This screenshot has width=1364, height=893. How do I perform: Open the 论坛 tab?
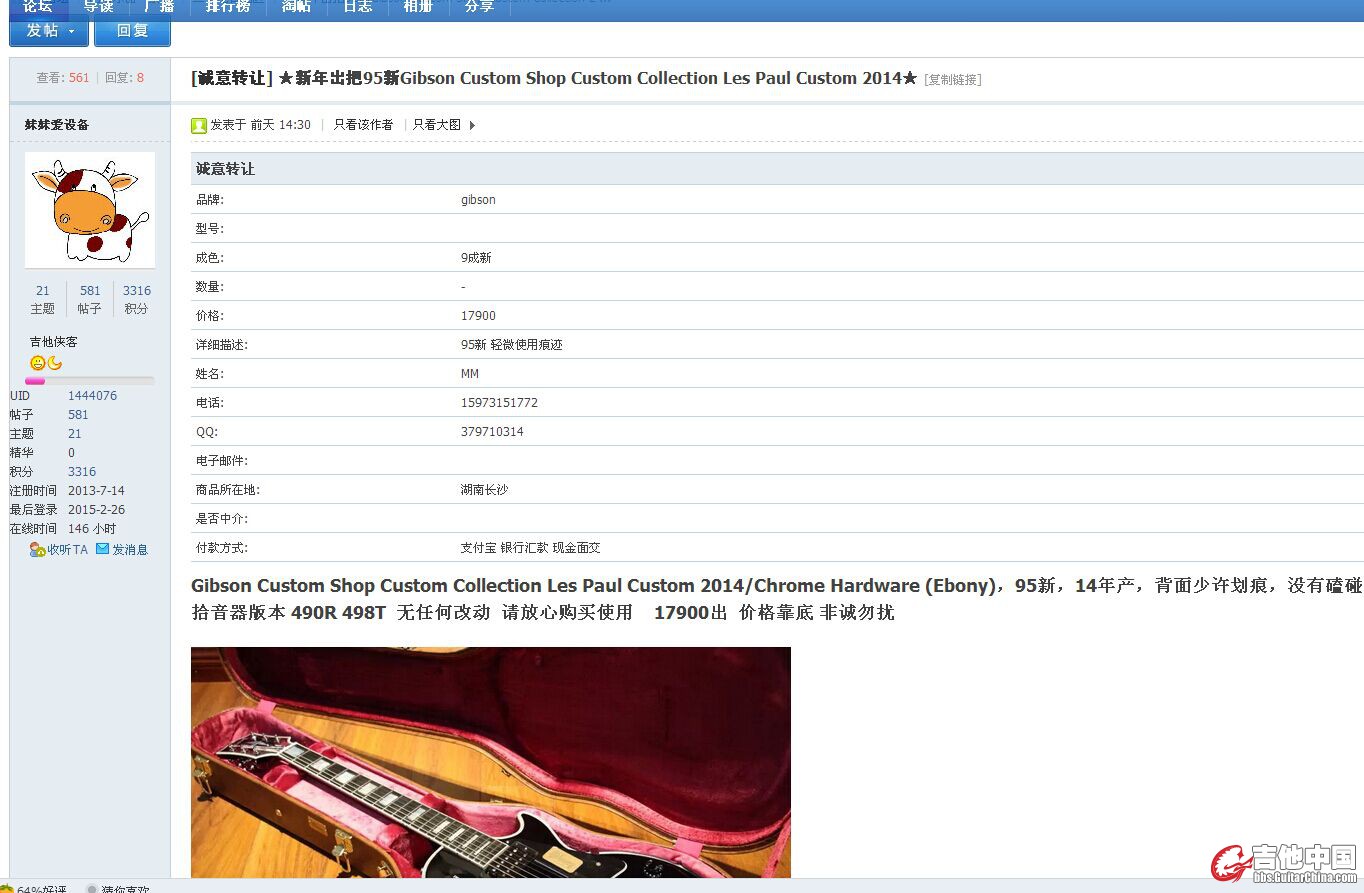tap(38, 6)
